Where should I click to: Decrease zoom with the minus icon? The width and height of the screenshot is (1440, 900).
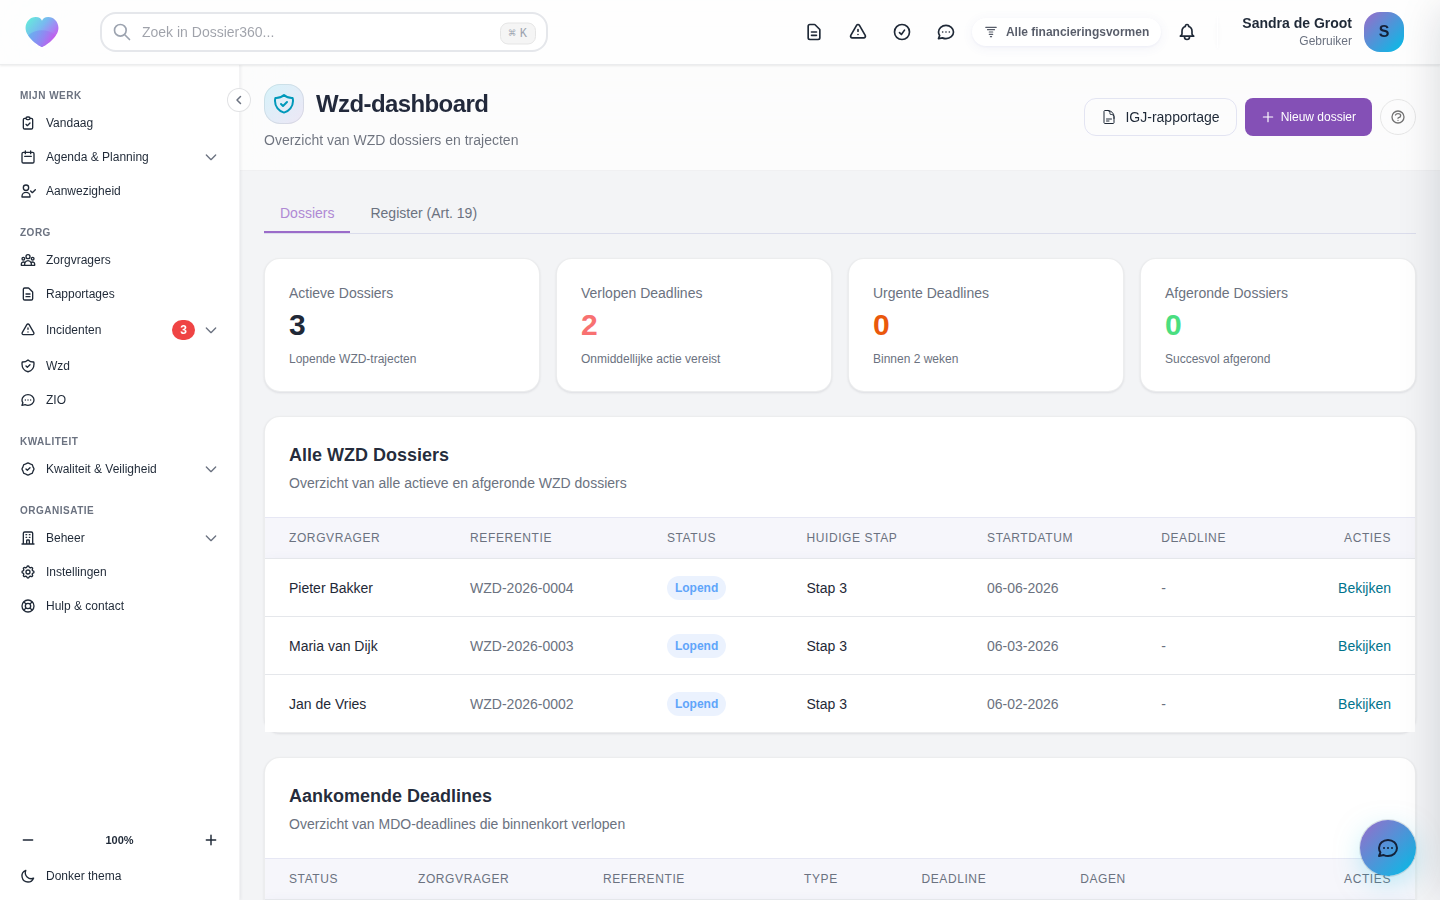point(28,840)
